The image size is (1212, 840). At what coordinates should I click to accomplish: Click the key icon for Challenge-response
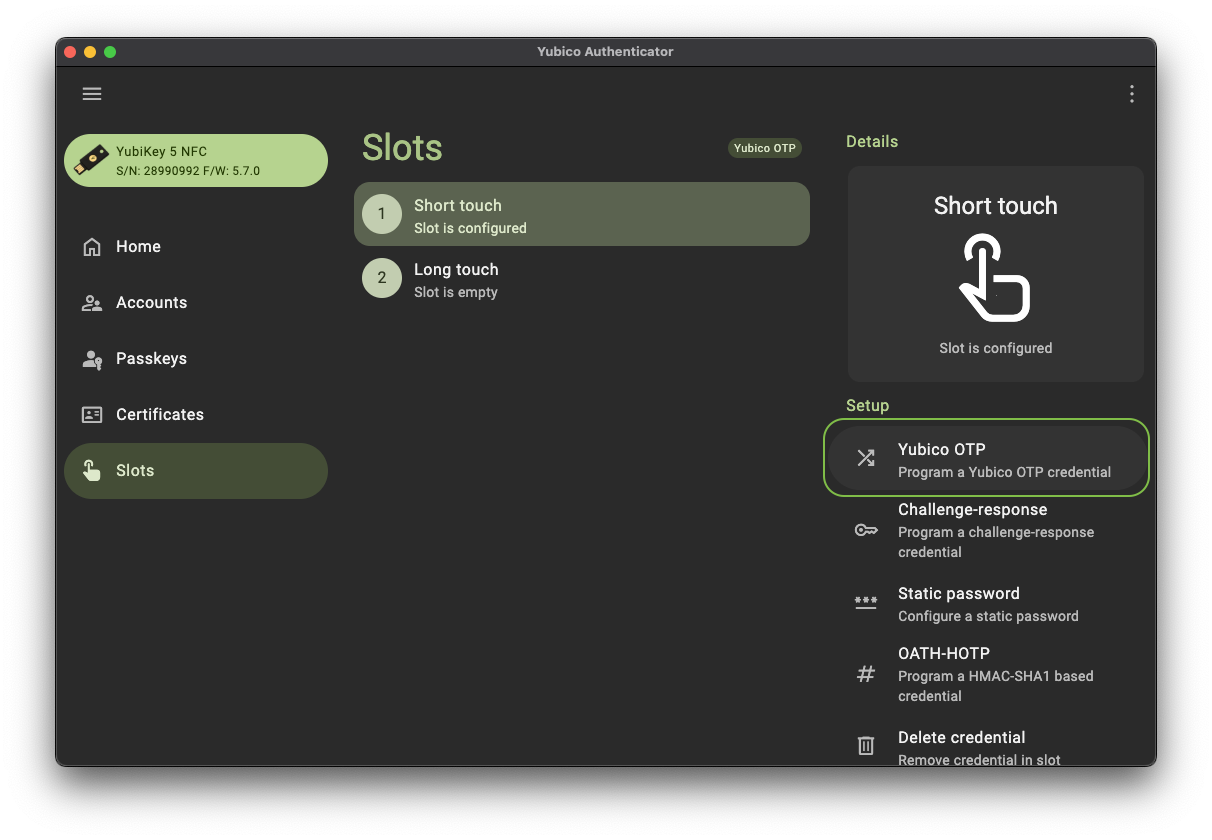(x=866, y=530)
